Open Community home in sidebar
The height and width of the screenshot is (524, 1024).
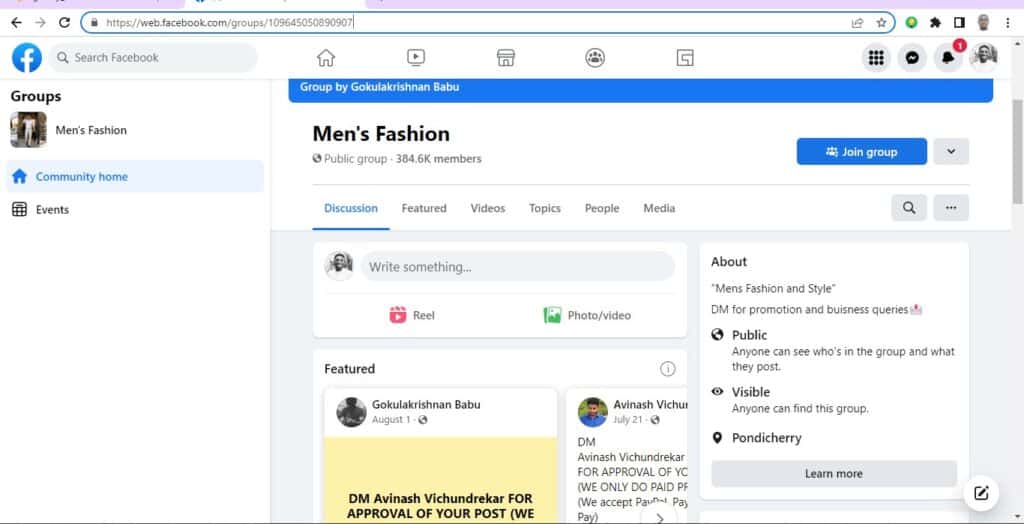coord(135,176)
